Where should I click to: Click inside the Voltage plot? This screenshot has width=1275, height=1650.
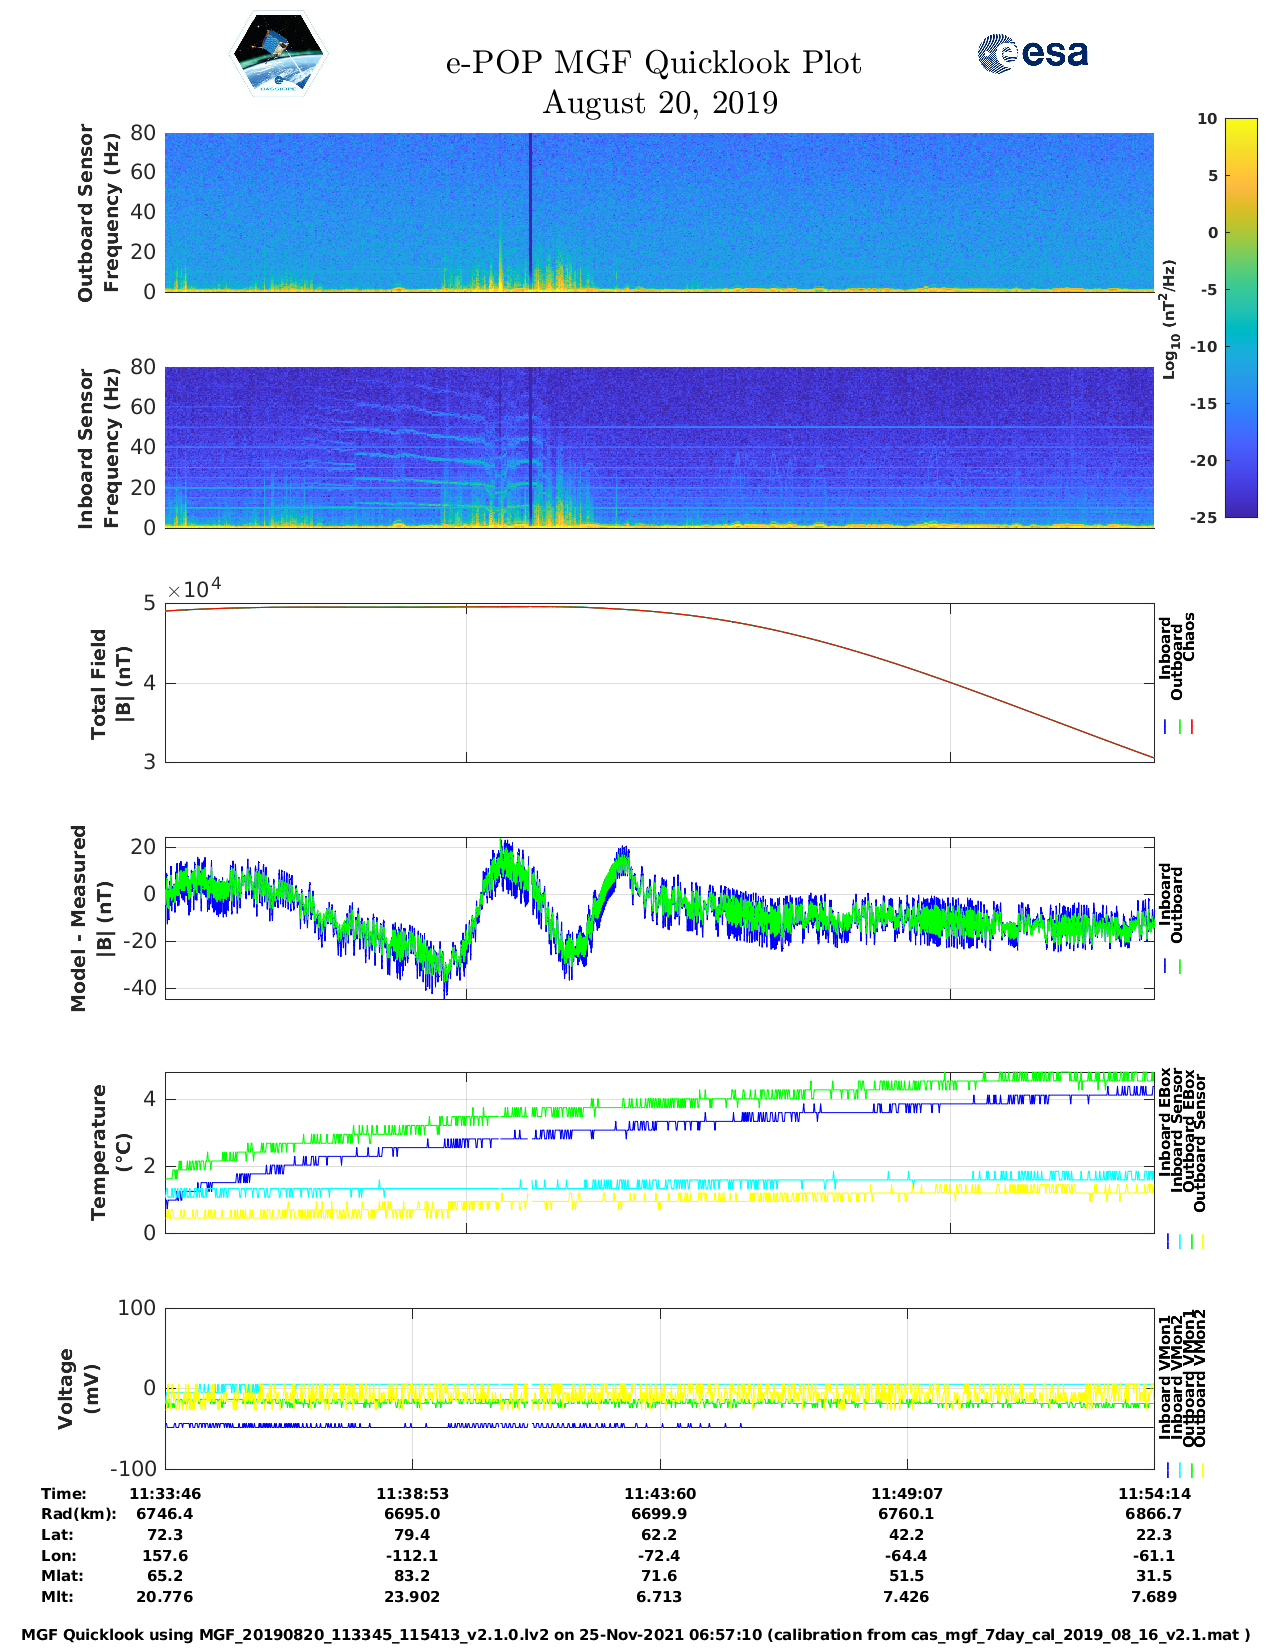click(x=659, y=1388)
